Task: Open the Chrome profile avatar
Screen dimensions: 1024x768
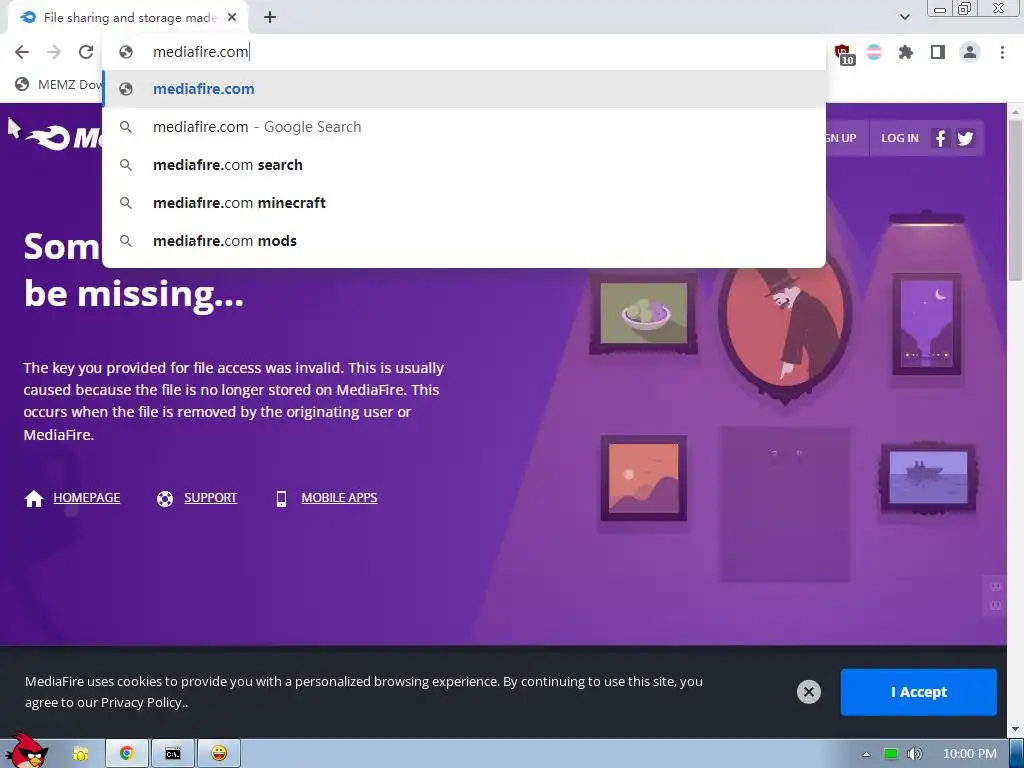Action: (970, 52)
